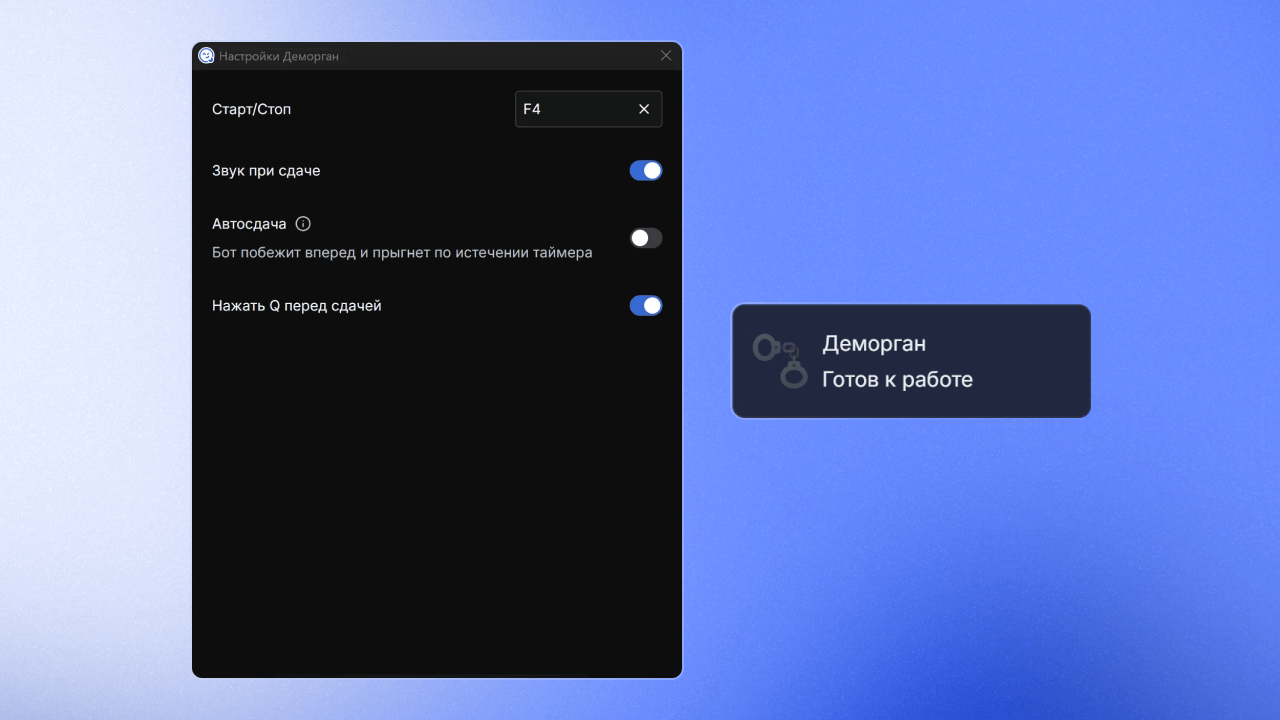Click the Старт/Стоп setting label
Image resolution: width=1280 pixels, height=720 pixels.
(x=251, y=109)
